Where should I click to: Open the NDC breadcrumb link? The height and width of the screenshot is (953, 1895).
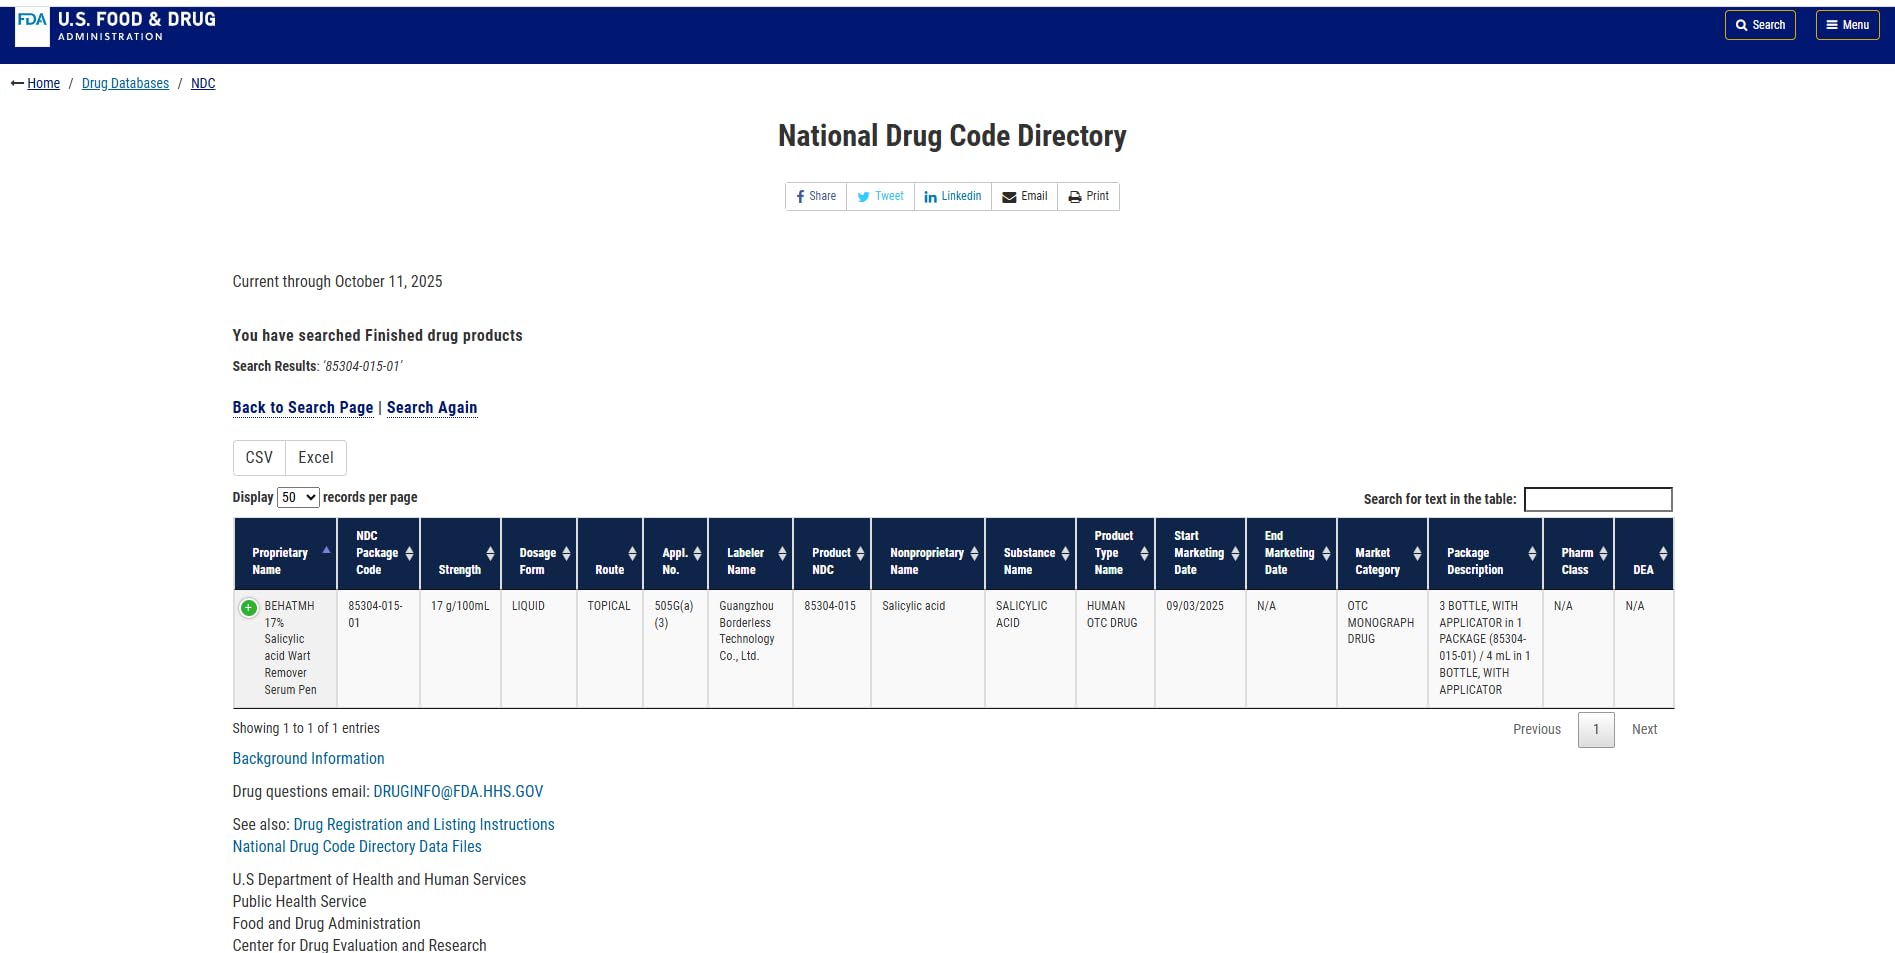coord(203,83)
